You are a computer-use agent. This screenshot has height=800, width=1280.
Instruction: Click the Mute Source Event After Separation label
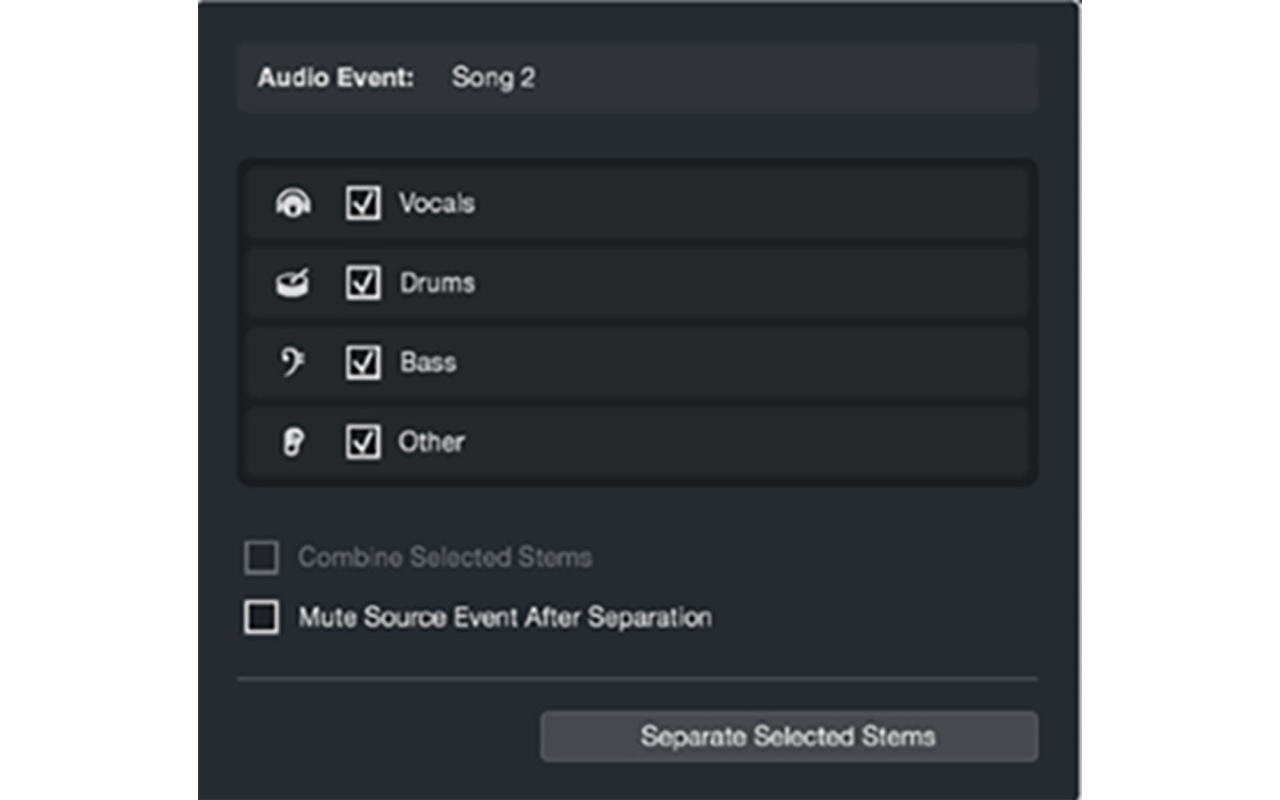pos(503,618)
